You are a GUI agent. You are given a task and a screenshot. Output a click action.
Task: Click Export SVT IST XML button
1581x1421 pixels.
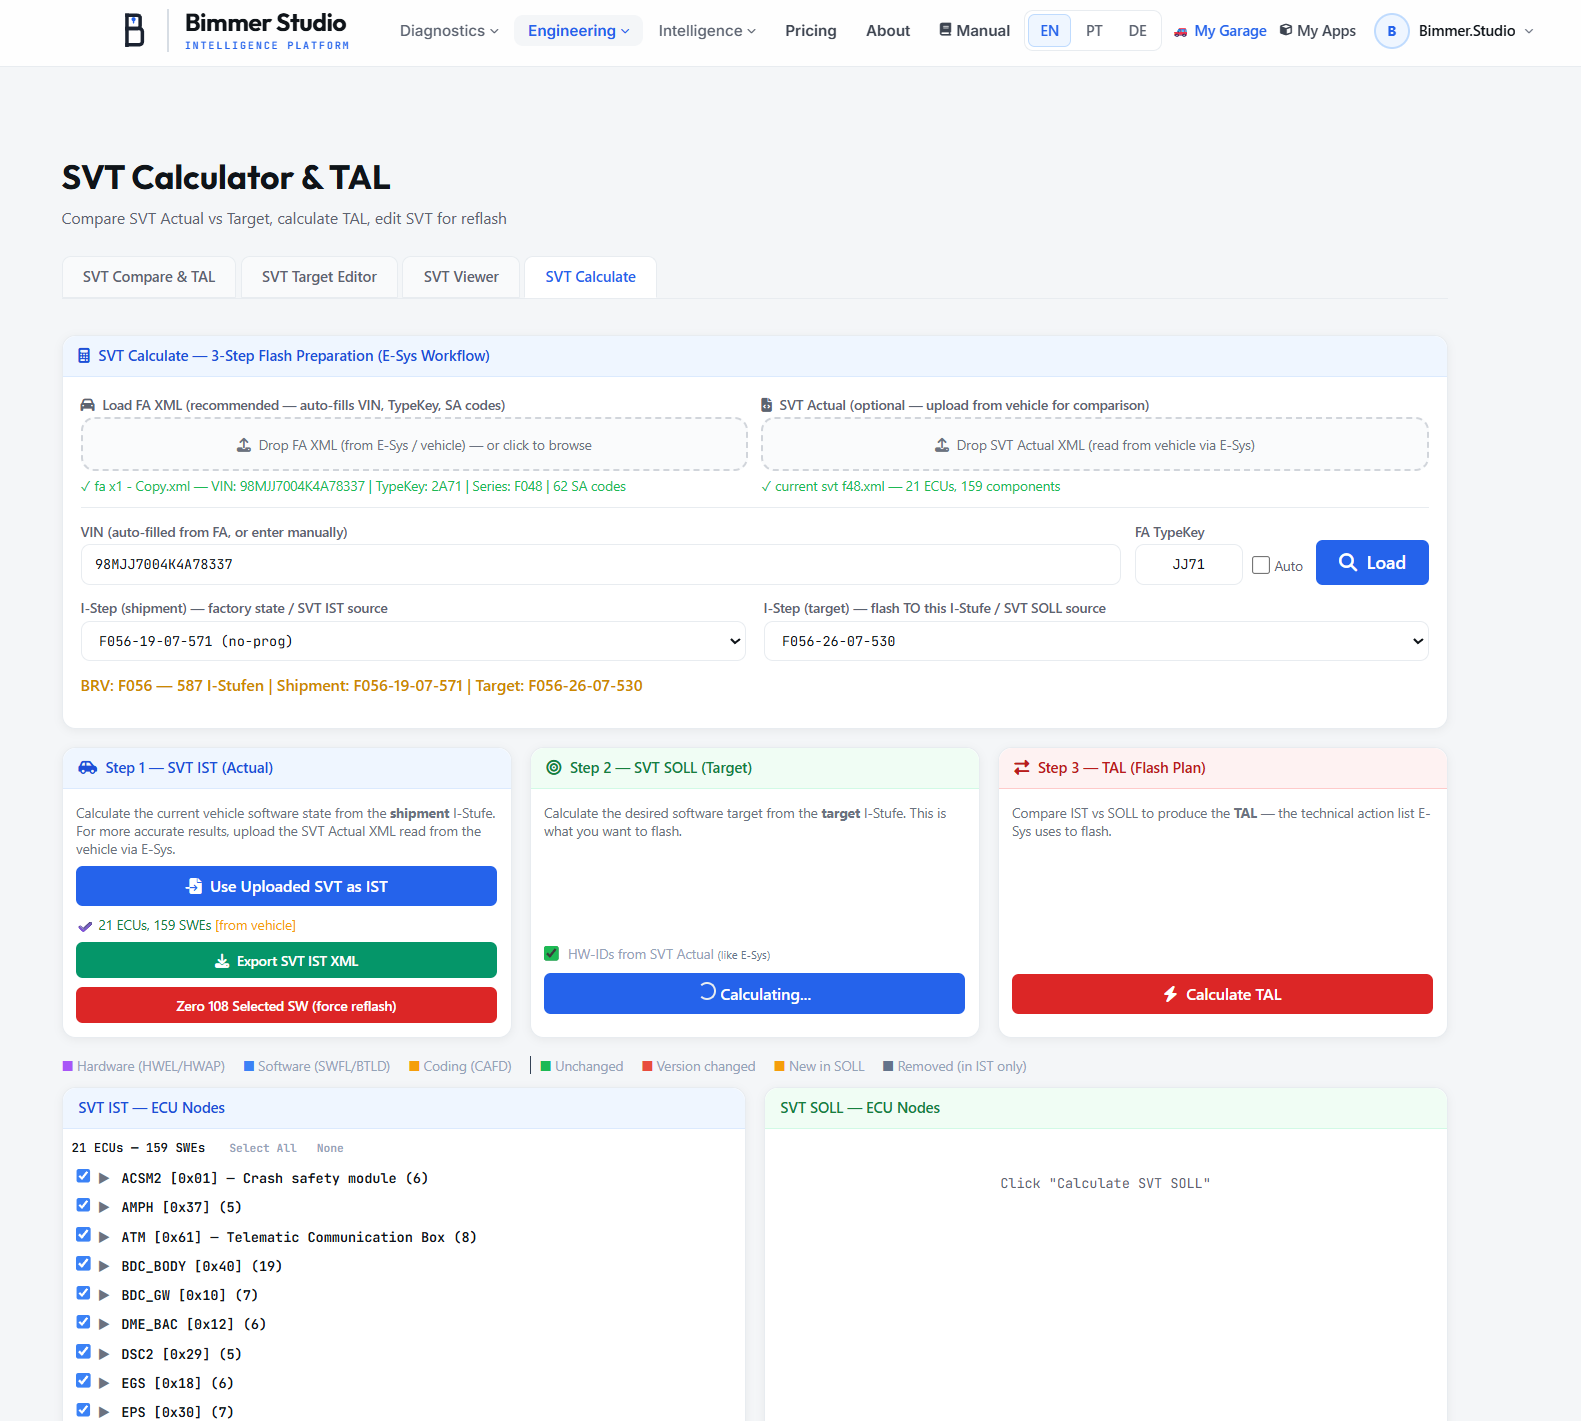[286, 961]
